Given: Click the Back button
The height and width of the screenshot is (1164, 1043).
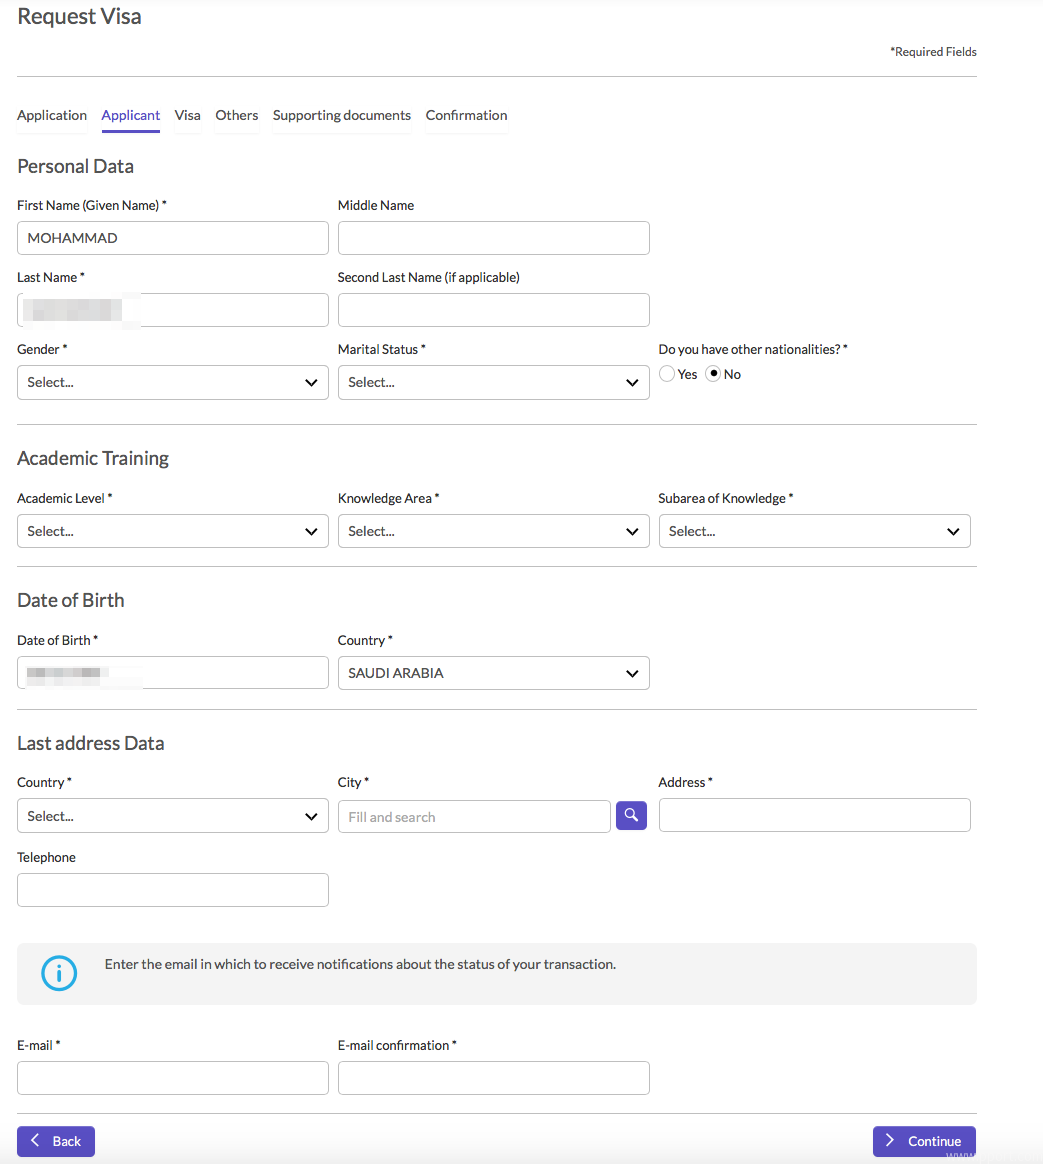Looking at the screenshot, I should point(56,1141).
